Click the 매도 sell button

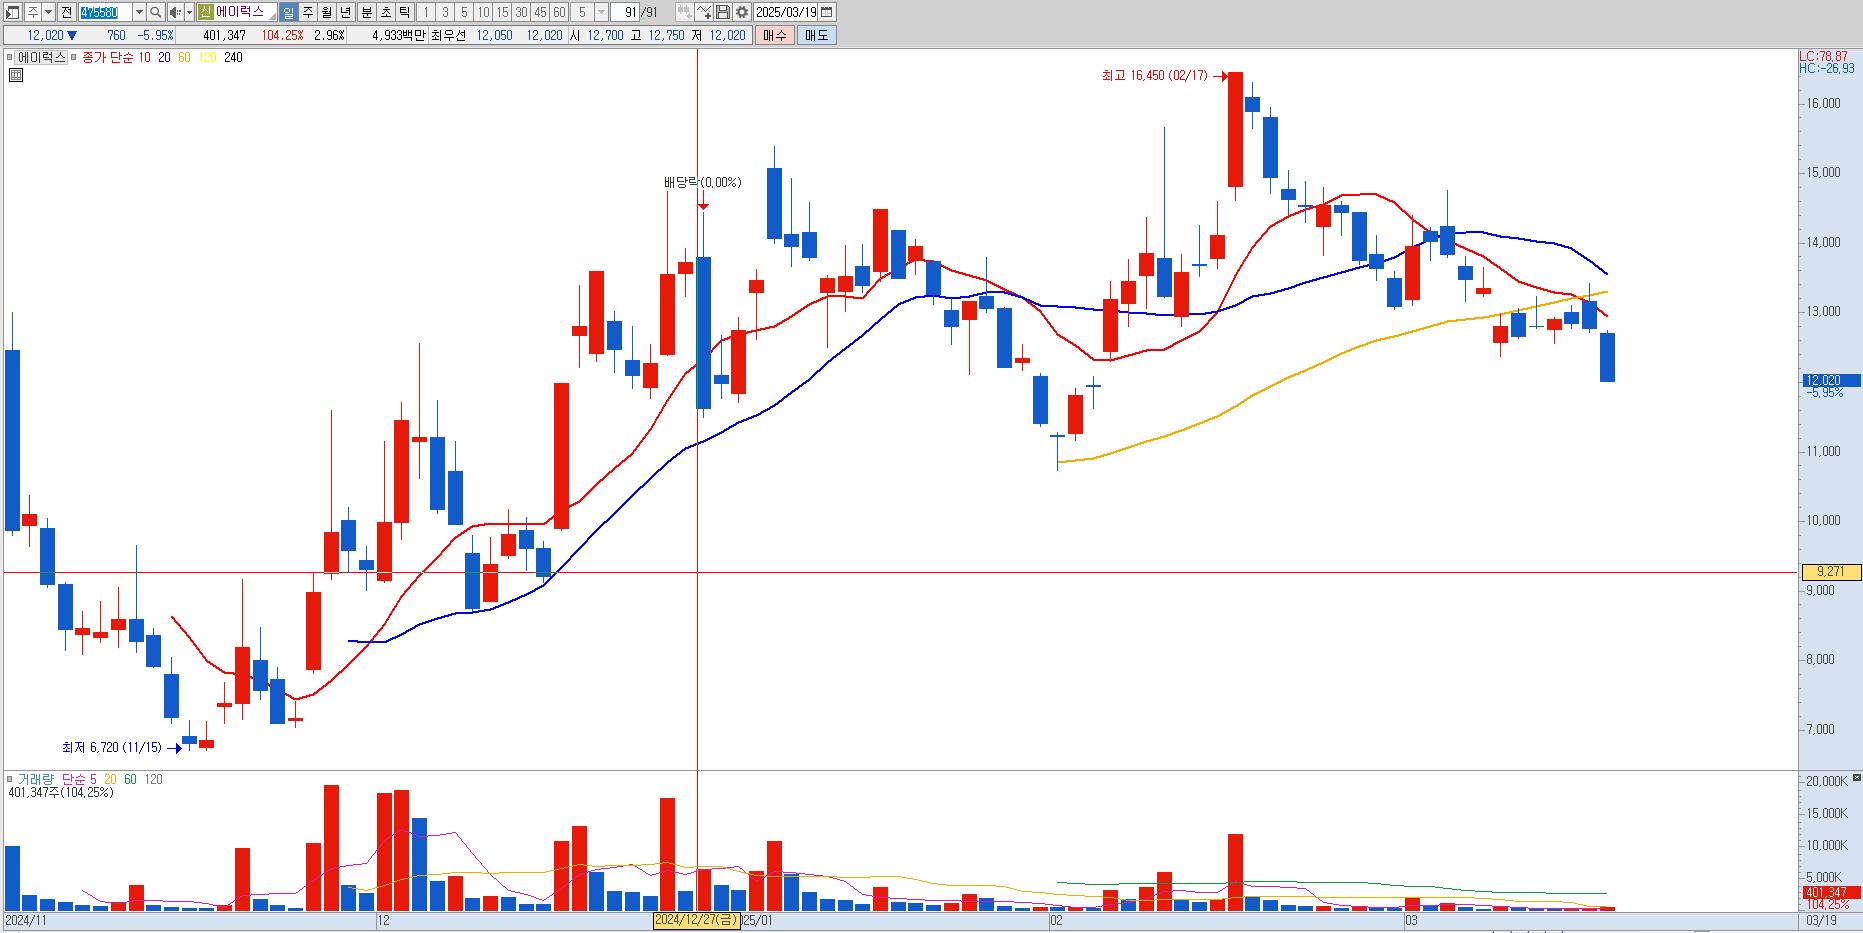[817, 35]
